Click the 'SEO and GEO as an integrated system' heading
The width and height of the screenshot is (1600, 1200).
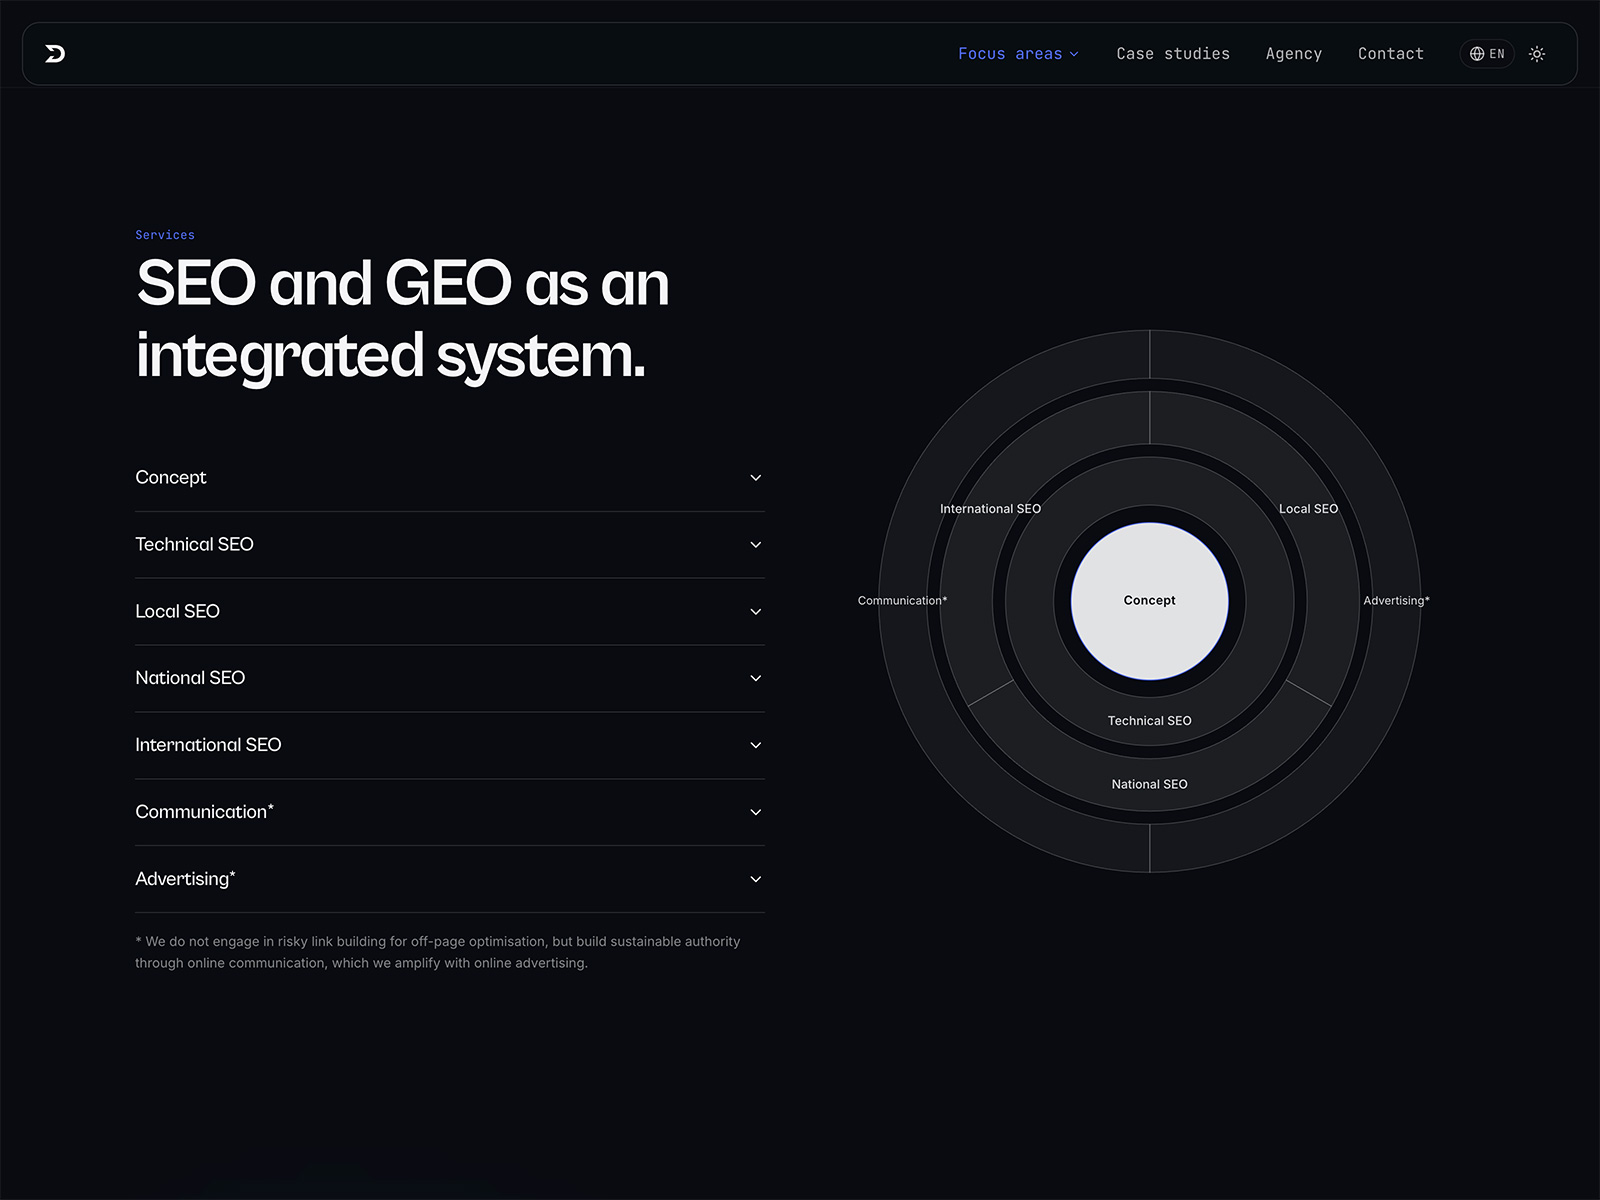[402, 319]
